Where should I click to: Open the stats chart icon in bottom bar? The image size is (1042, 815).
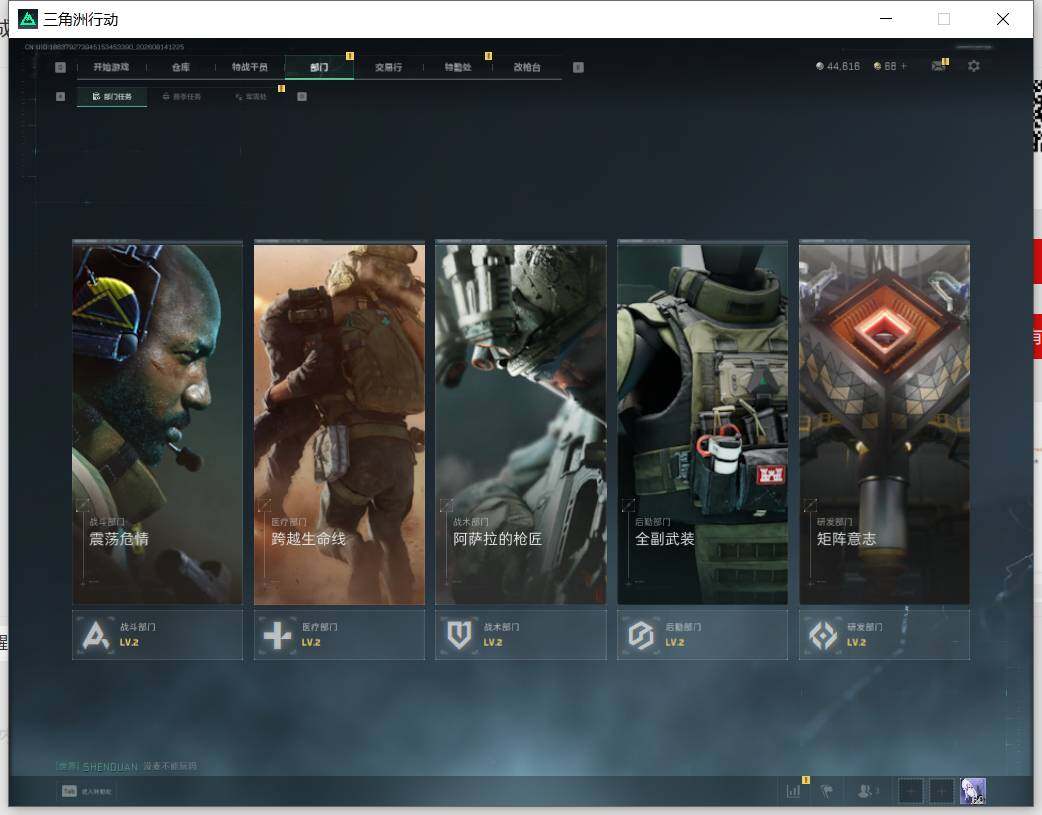[793, 791]
